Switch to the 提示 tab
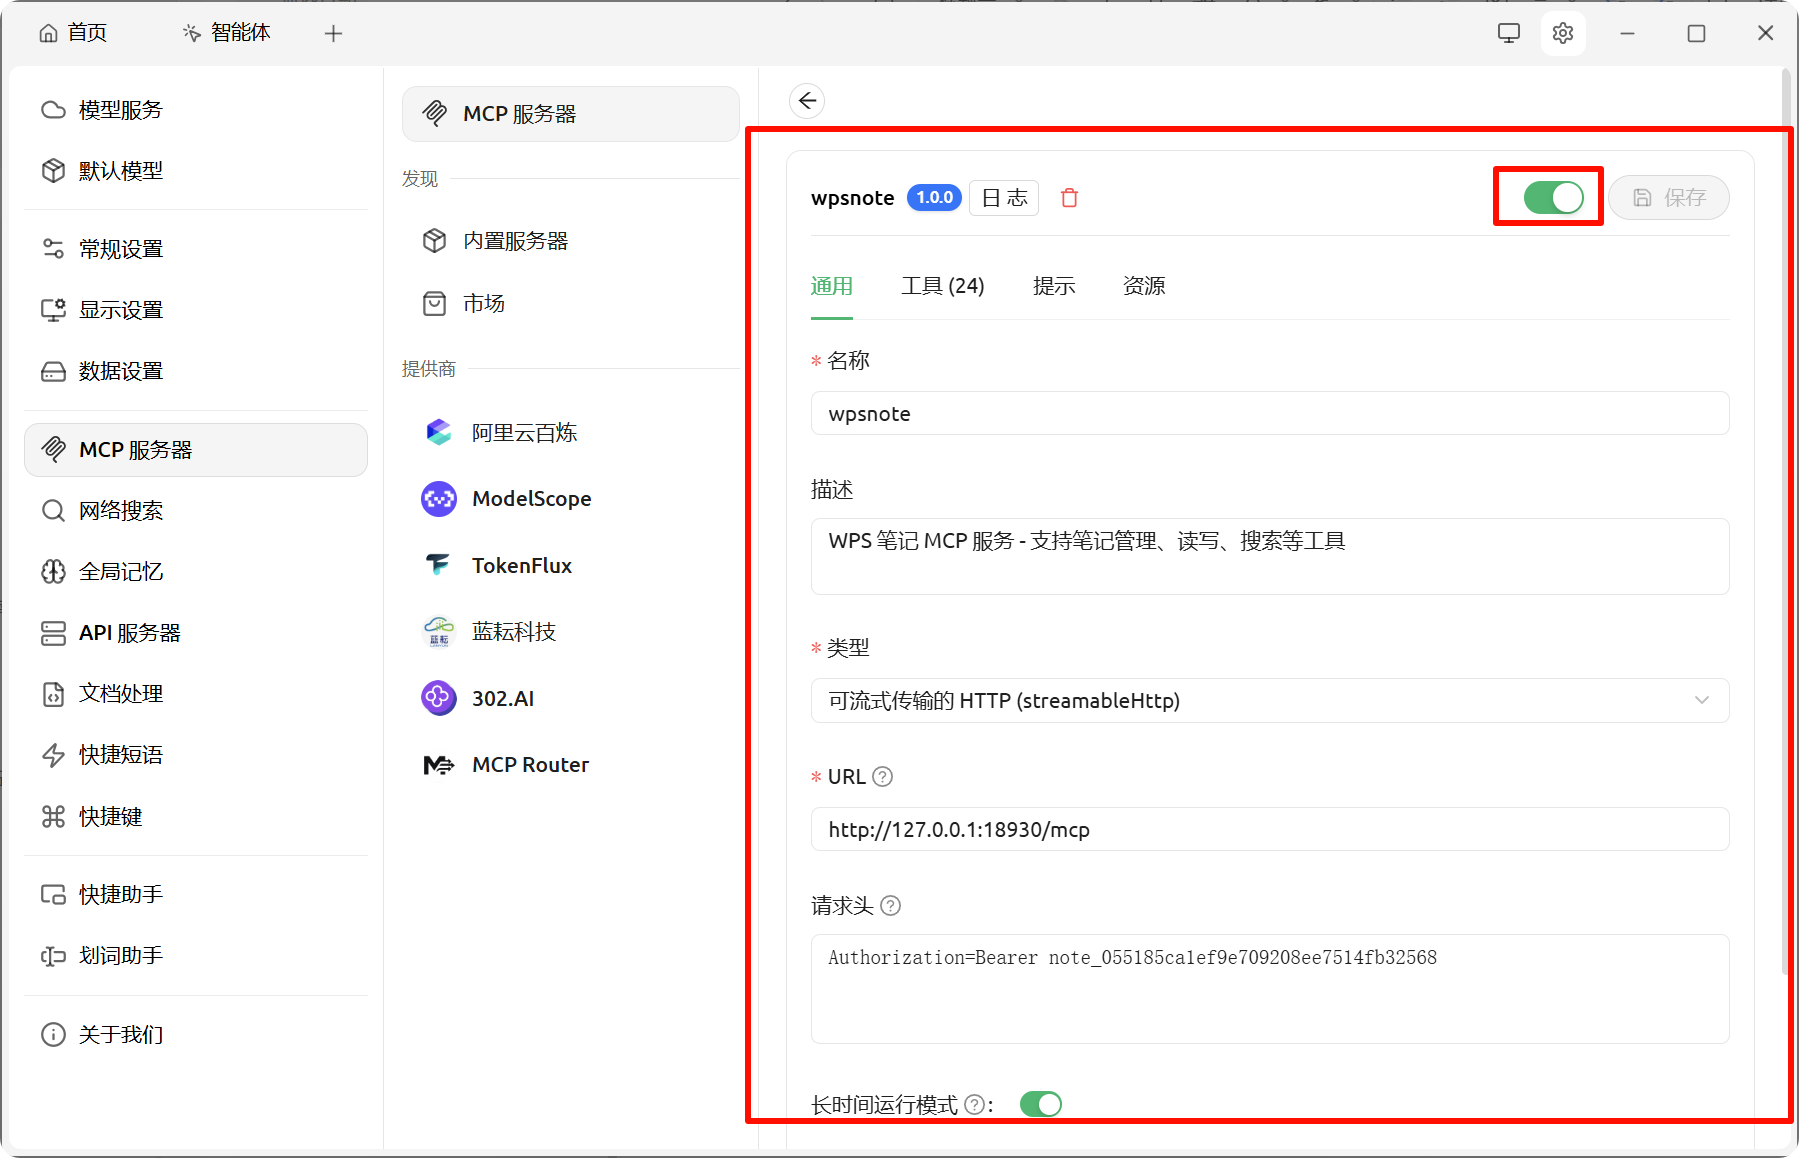1799x1158 pixels. pos(1054,286)
